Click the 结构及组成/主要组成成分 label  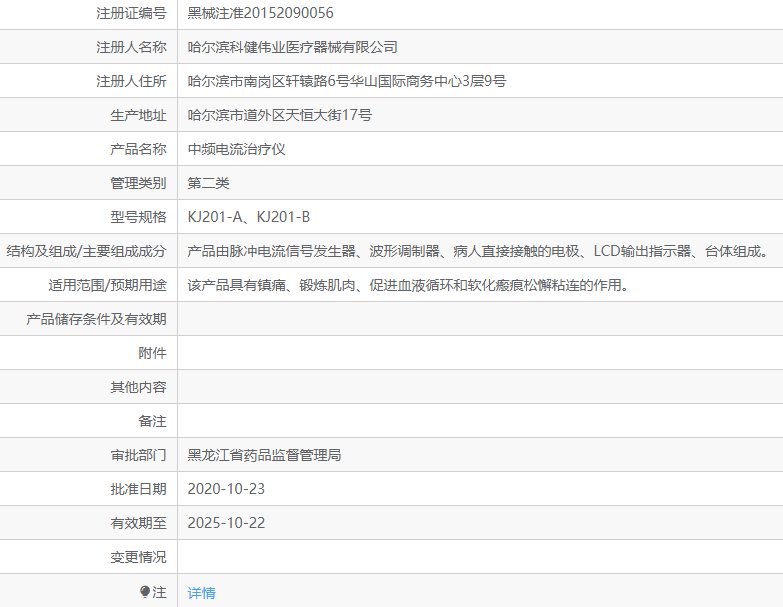tap(86, 251)
